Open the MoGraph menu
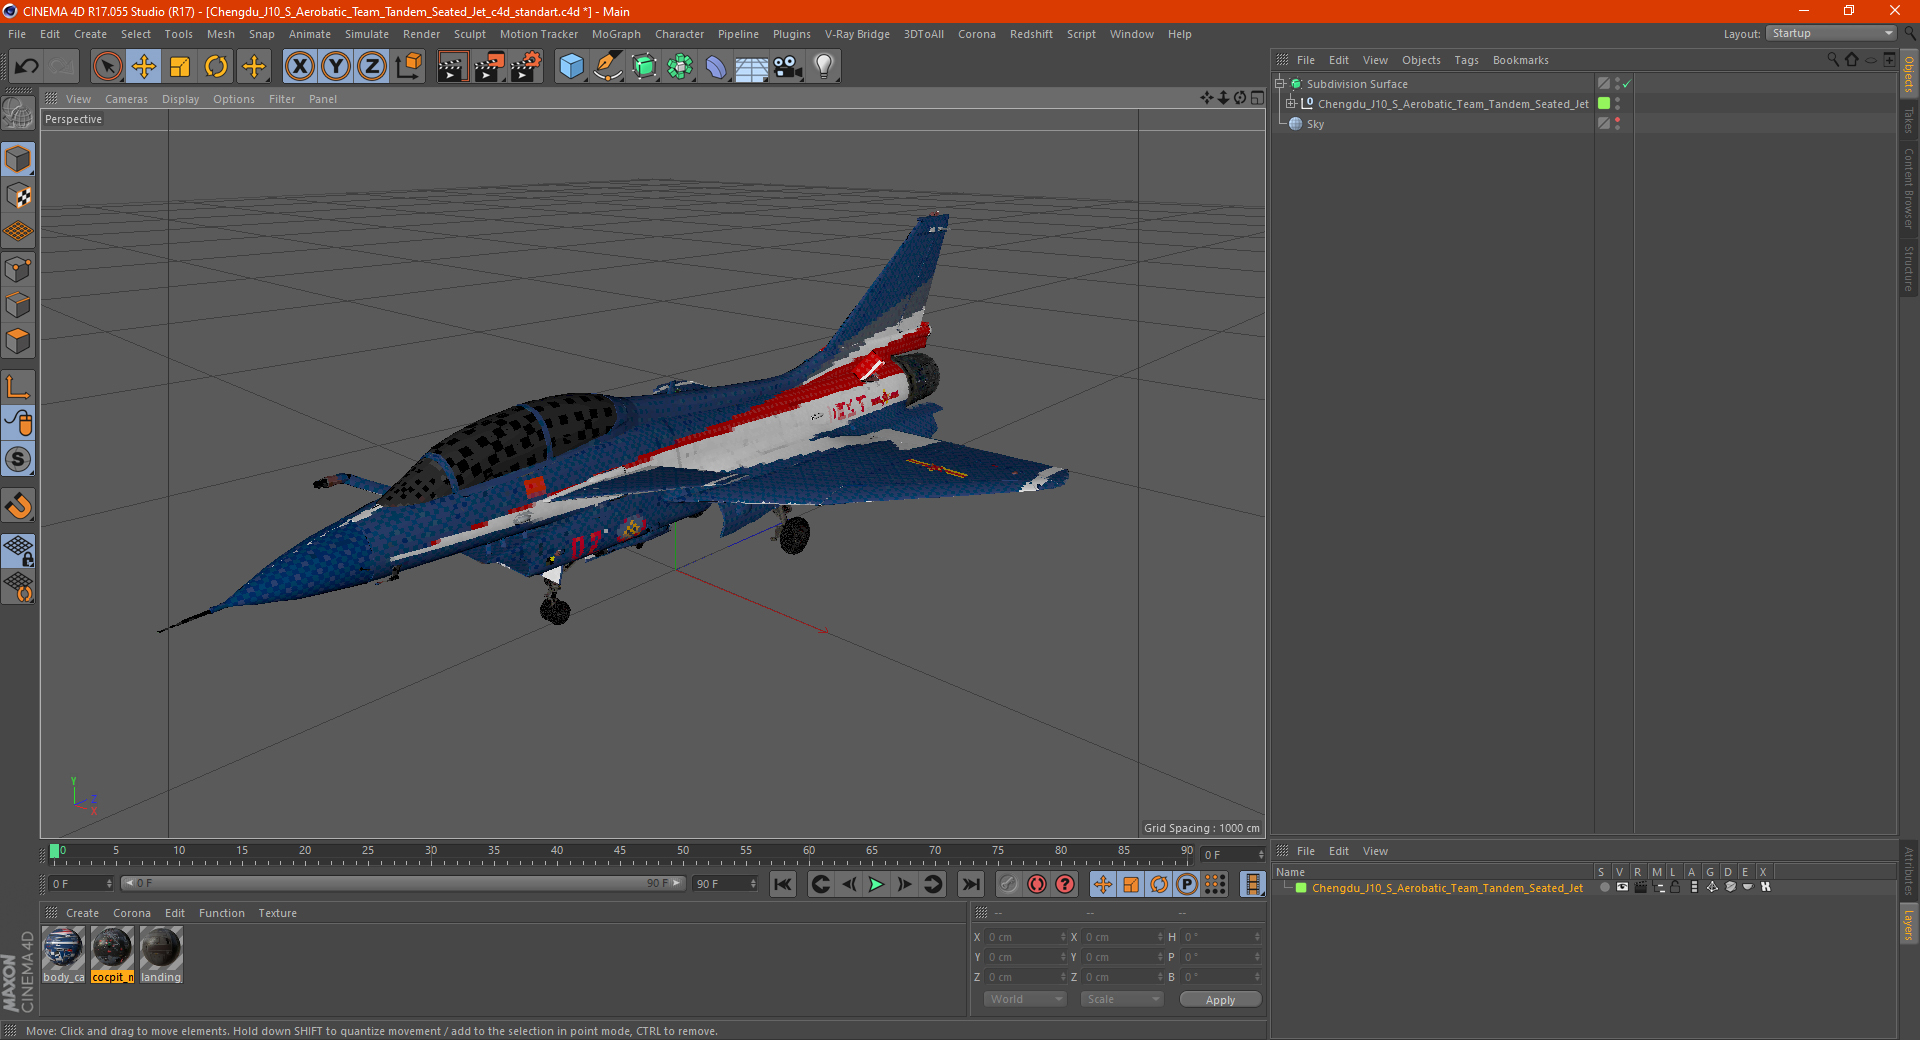Viewport: 1920px width, 1040px height. (x=616, y=34)
